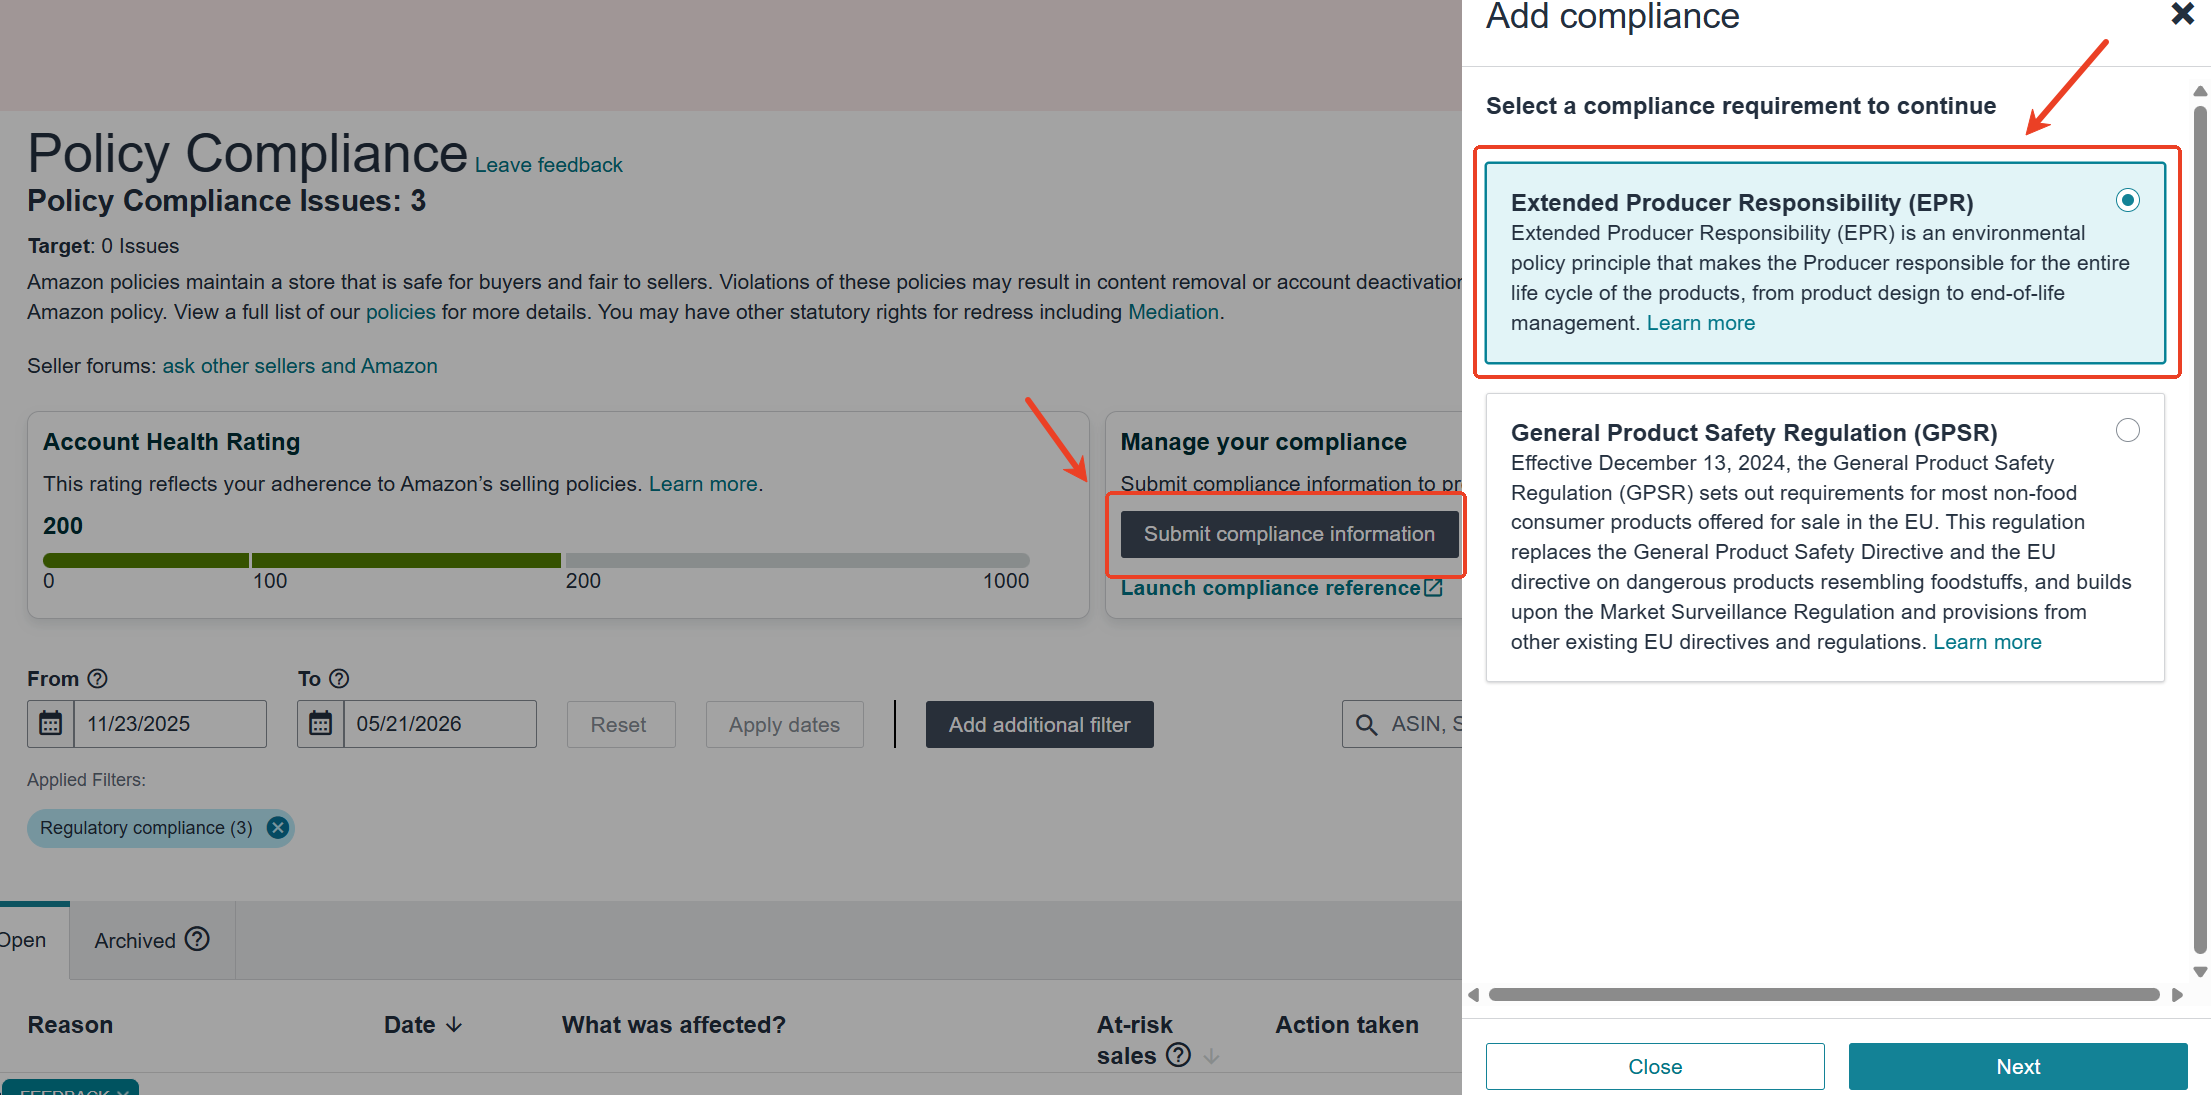
Task: Open the Mediation link
Action: pyautogui.click(x=1173, y=312)
